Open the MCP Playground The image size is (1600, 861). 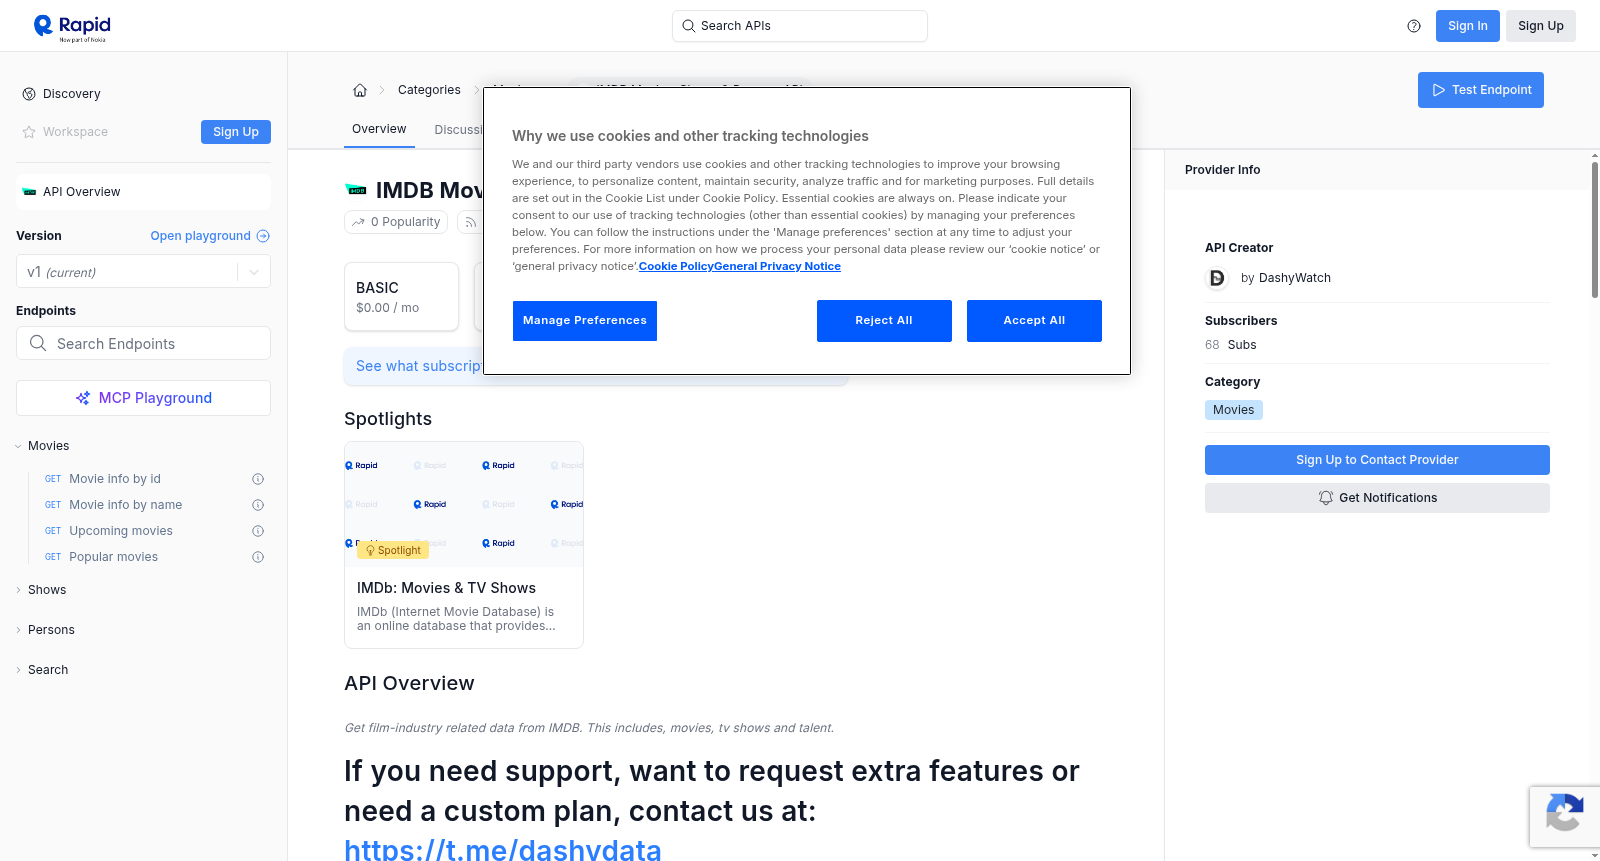click(143, 398)
